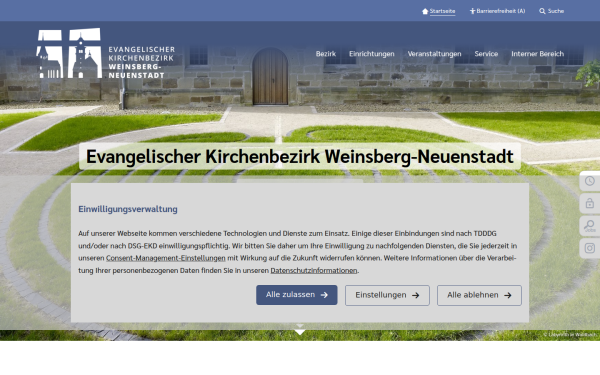
Task: Click the magnifier search icon
Action: point(542,11)
